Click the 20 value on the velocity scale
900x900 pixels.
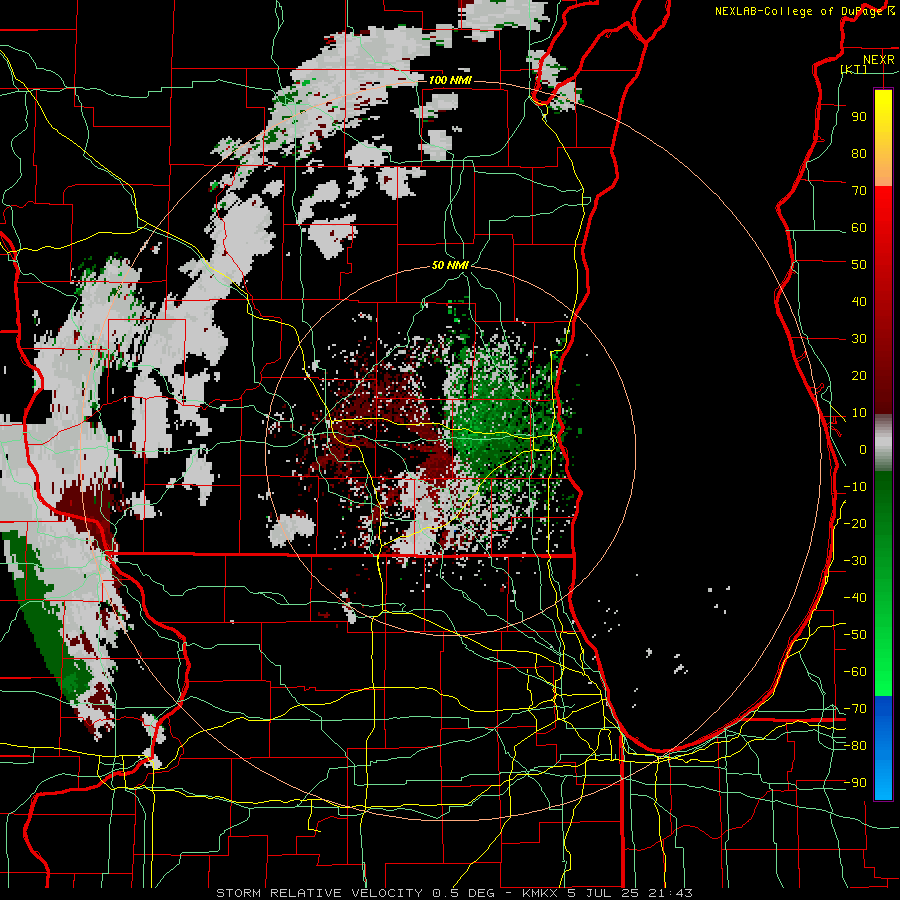point(859,375)
